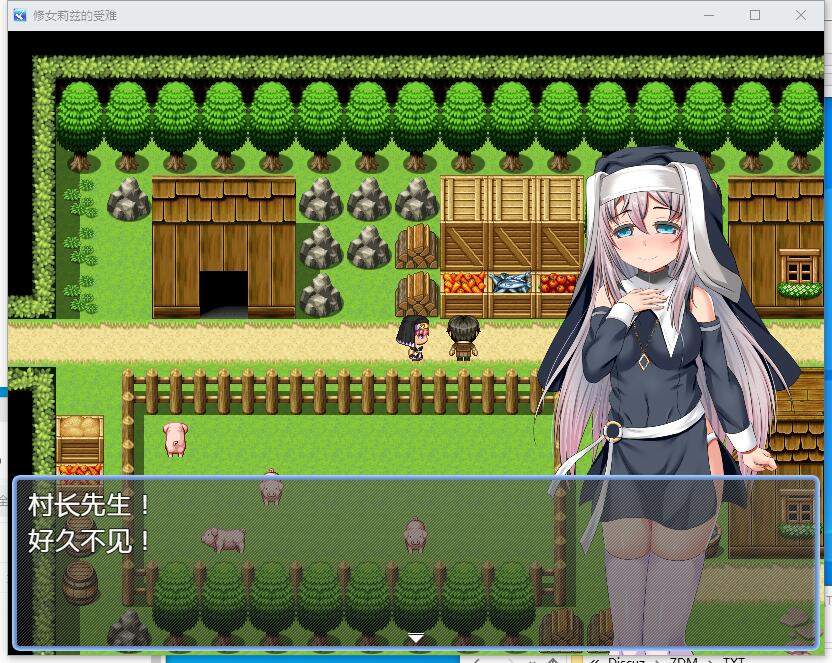This screenshot has height=663, width=832.
Task: Click the game app icon in title bar
Action: click(x=19, y=15)
